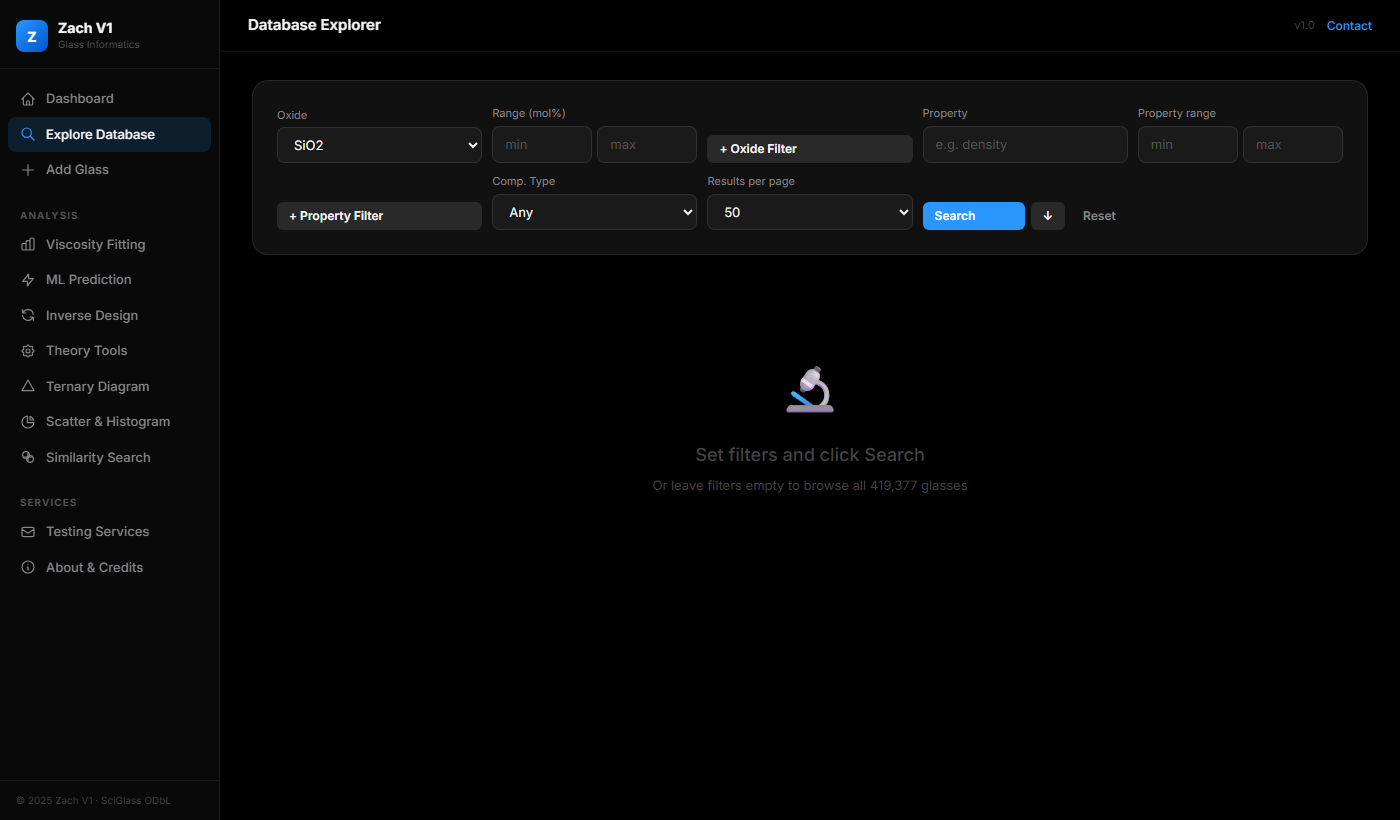
Task: Click 'Set filters and click Search' text
Action: [810, 455]
